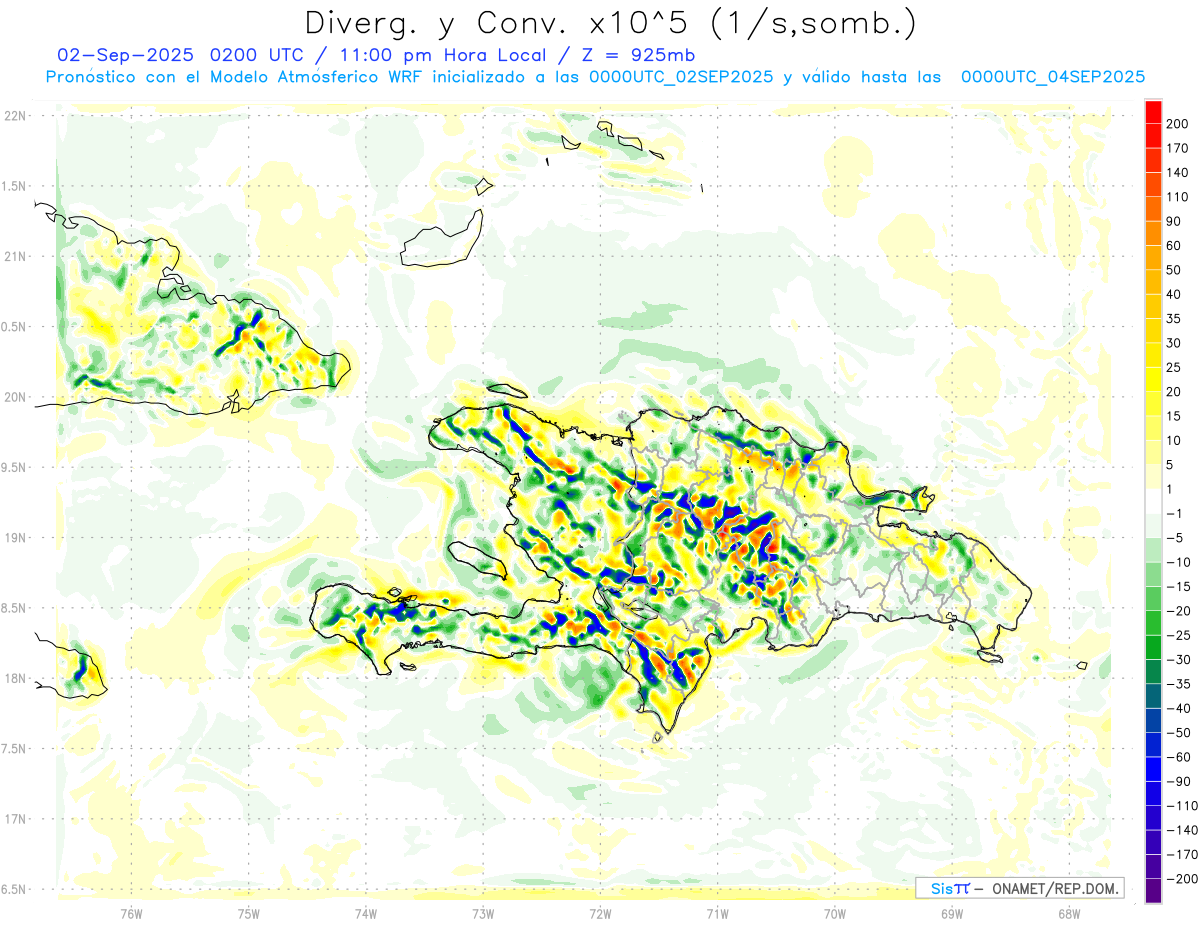Image resolution: width=1200 pixels, height=927 pixels.
Task: Pick the green colorbar segment between -25 and -30
Action: coord(1154,647)
